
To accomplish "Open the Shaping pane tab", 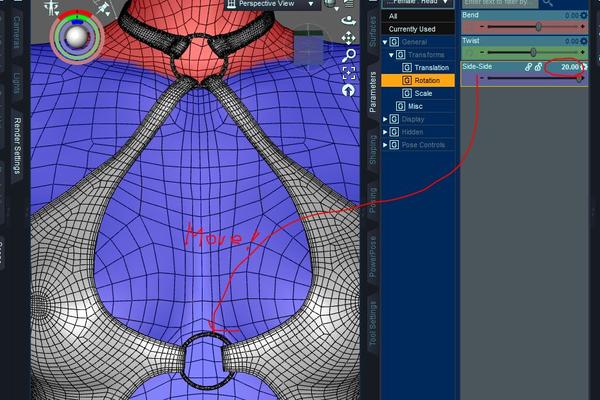I will click(373, 150).
